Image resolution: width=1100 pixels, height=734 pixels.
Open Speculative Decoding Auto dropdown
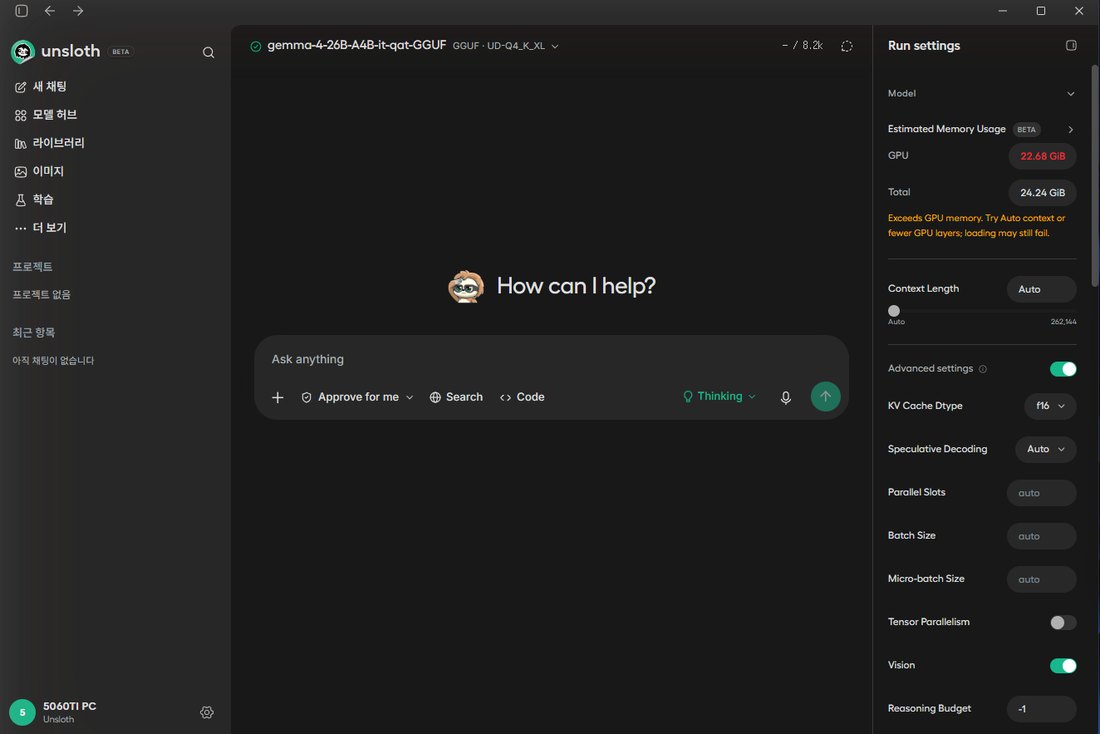[x=1045, y=450]
